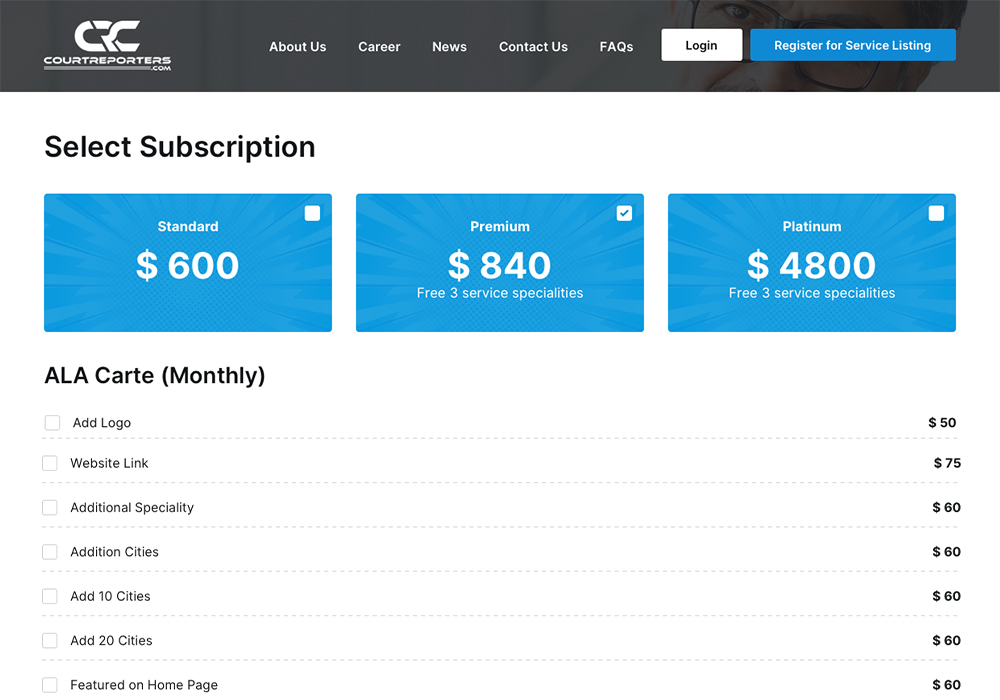Open the About Us page
The image size is (1000, 700).
pos(297,46)
